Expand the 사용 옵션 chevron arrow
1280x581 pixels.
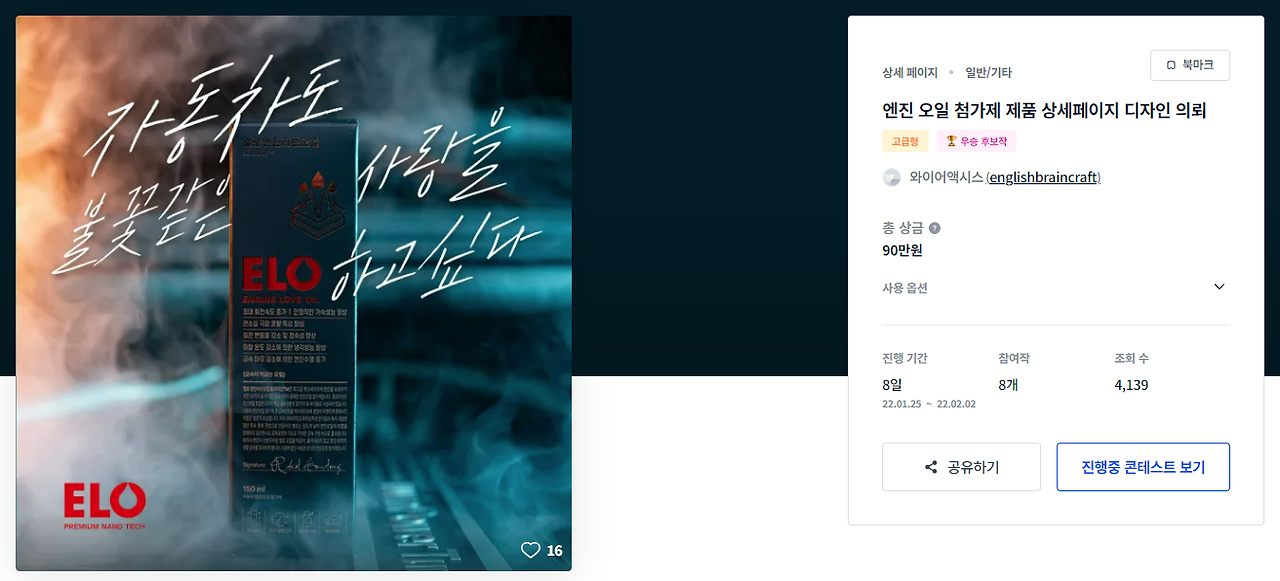[x=1219, y=287]
